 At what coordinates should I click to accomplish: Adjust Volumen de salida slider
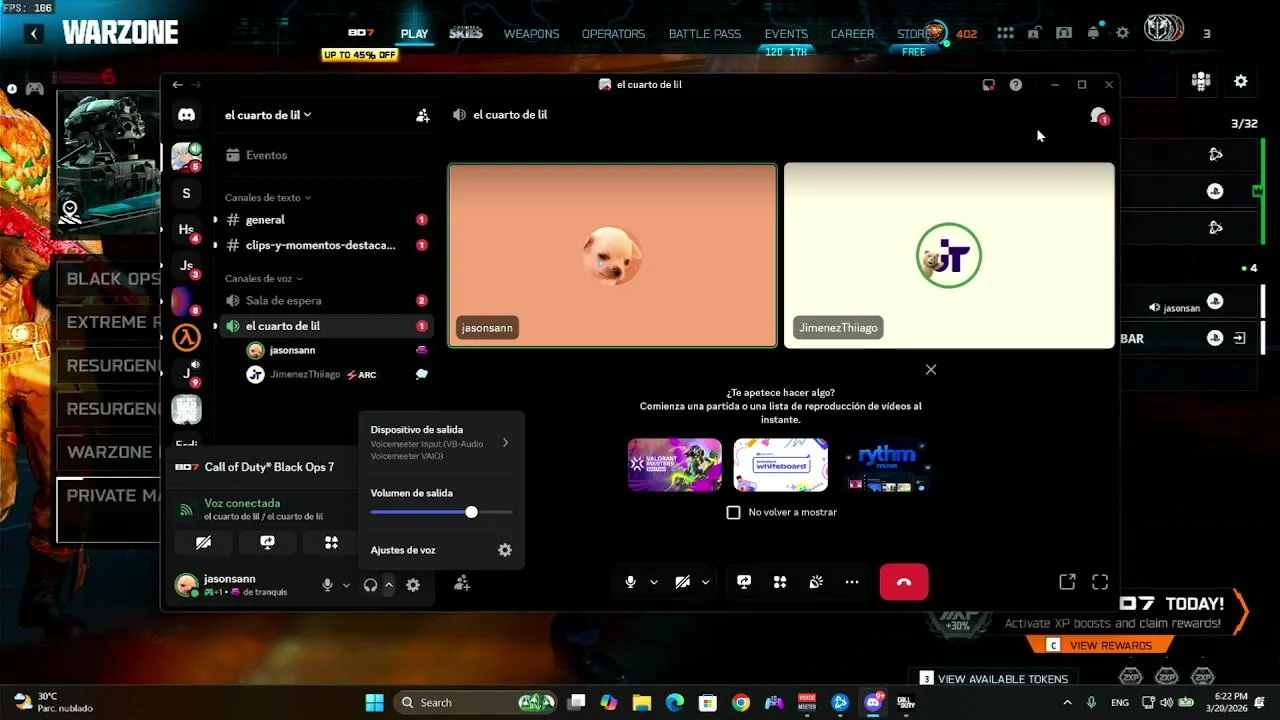[441, 512]
